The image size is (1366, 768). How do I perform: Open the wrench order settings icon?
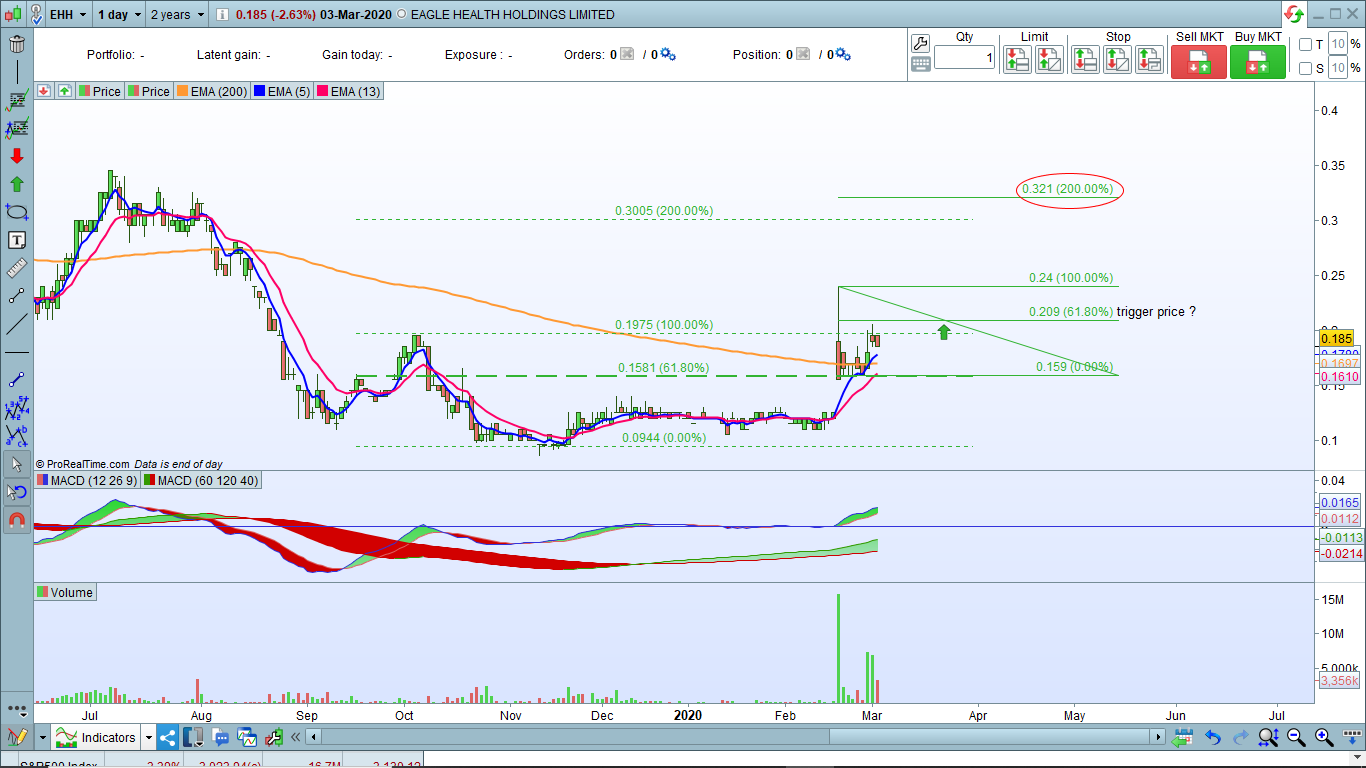click(x=921, y=43)
